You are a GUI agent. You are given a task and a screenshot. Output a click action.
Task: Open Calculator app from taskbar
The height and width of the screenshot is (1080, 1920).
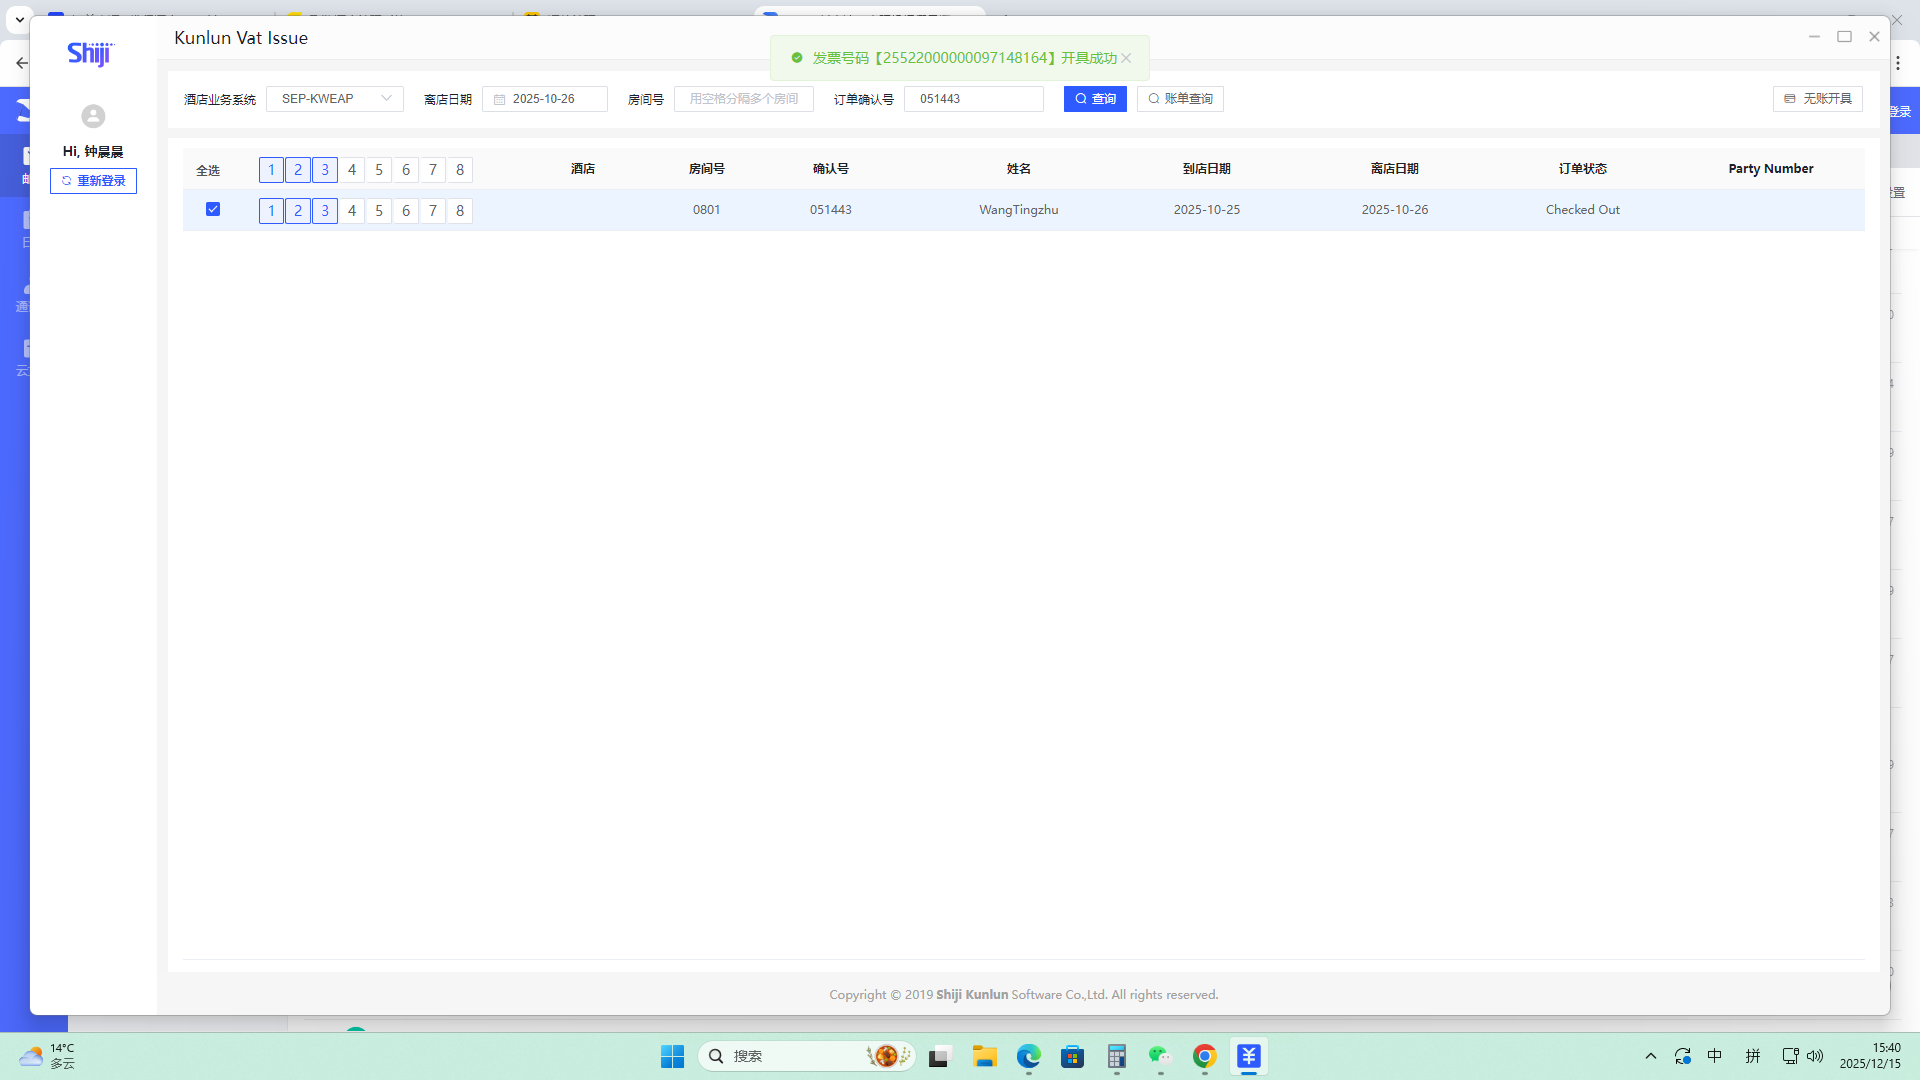1116,1056
